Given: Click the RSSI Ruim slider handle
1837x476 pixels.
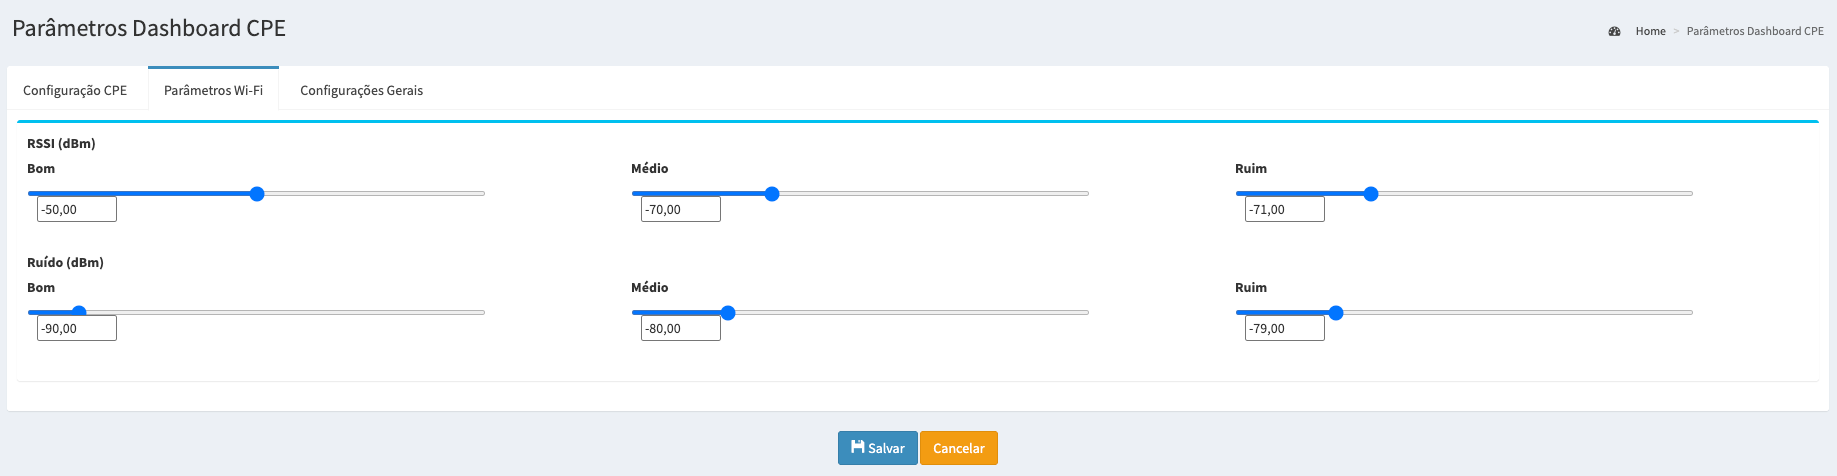Looking at the screenshot, I should [x=1371, y=194].
